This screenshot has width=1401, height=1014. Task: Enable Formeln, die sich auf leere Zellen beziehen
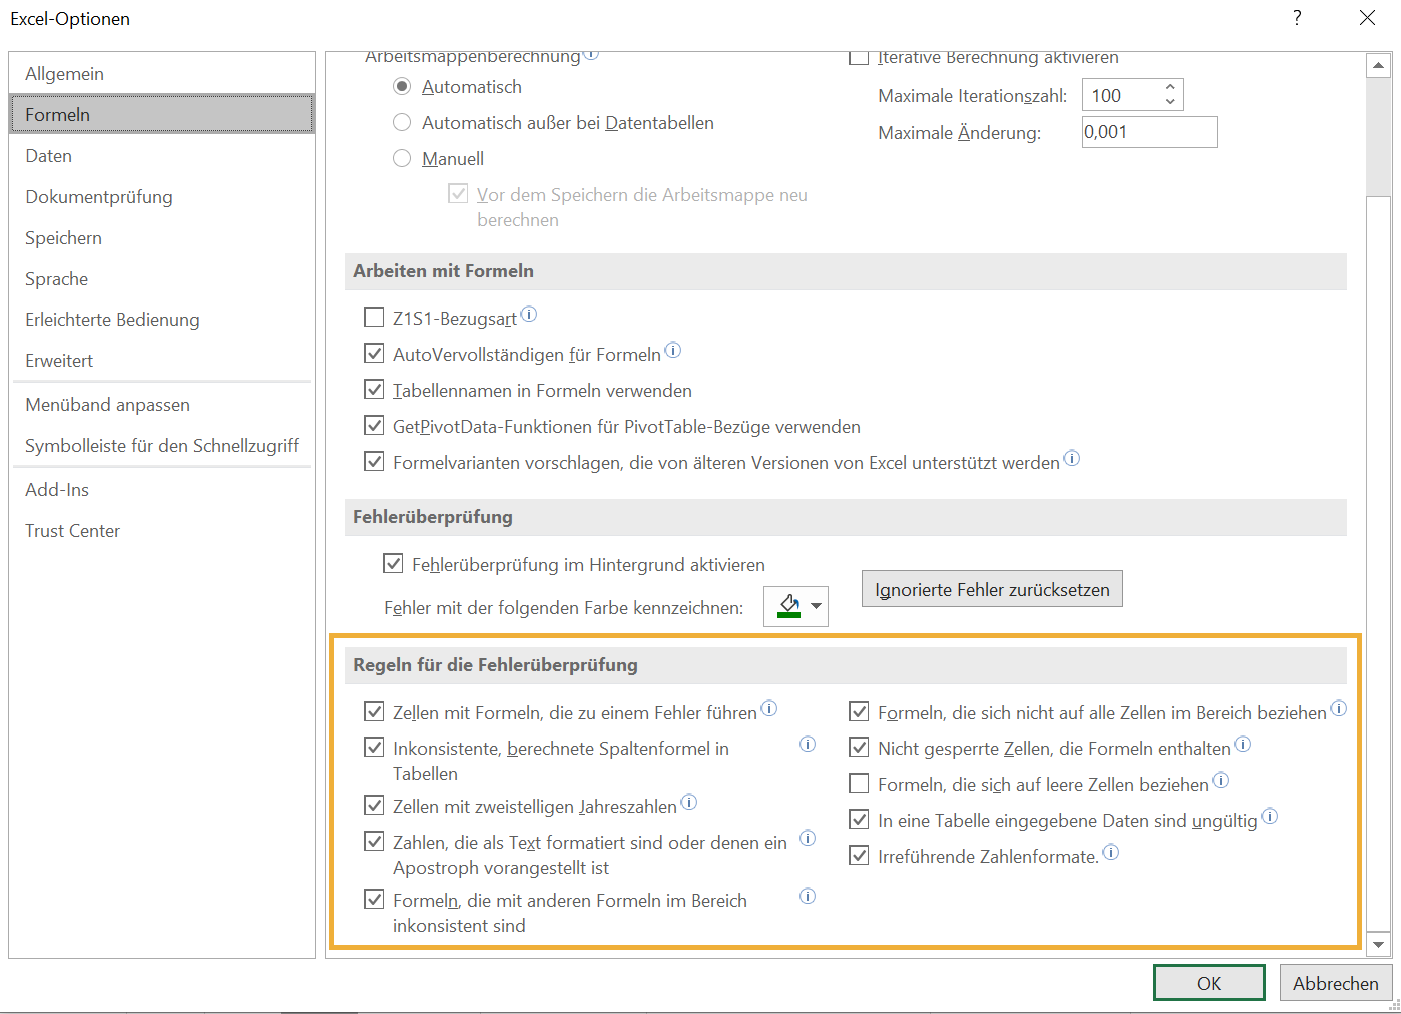(x=859, y=784)
